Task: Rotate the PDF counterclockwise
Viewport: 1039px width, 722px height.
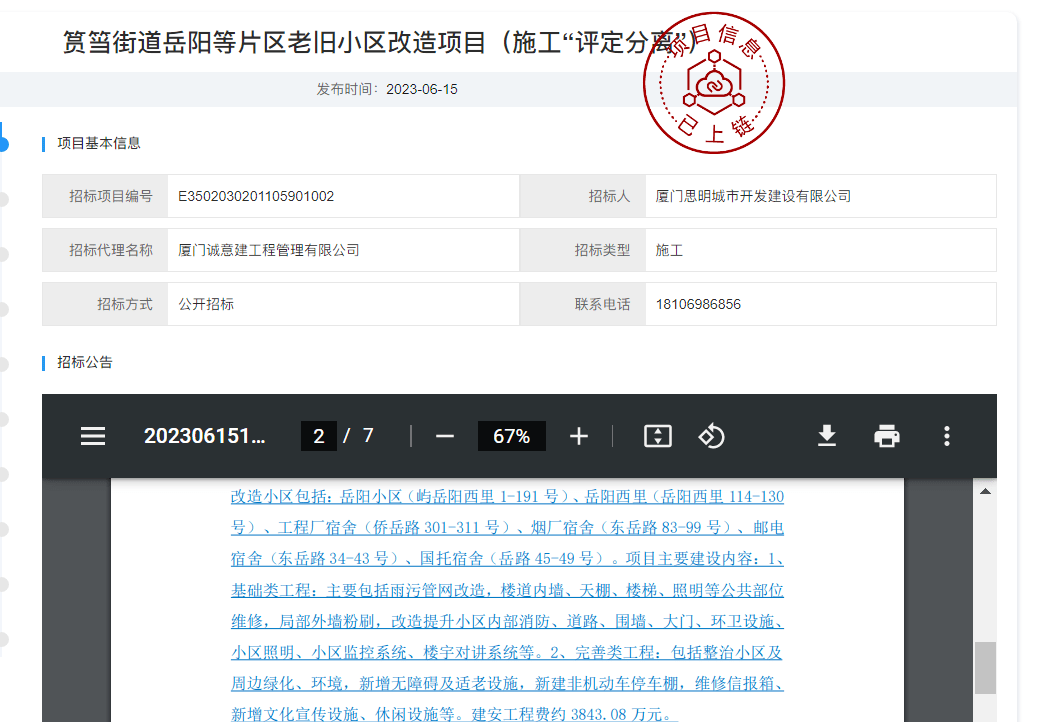Action: [x=711, y=436]
